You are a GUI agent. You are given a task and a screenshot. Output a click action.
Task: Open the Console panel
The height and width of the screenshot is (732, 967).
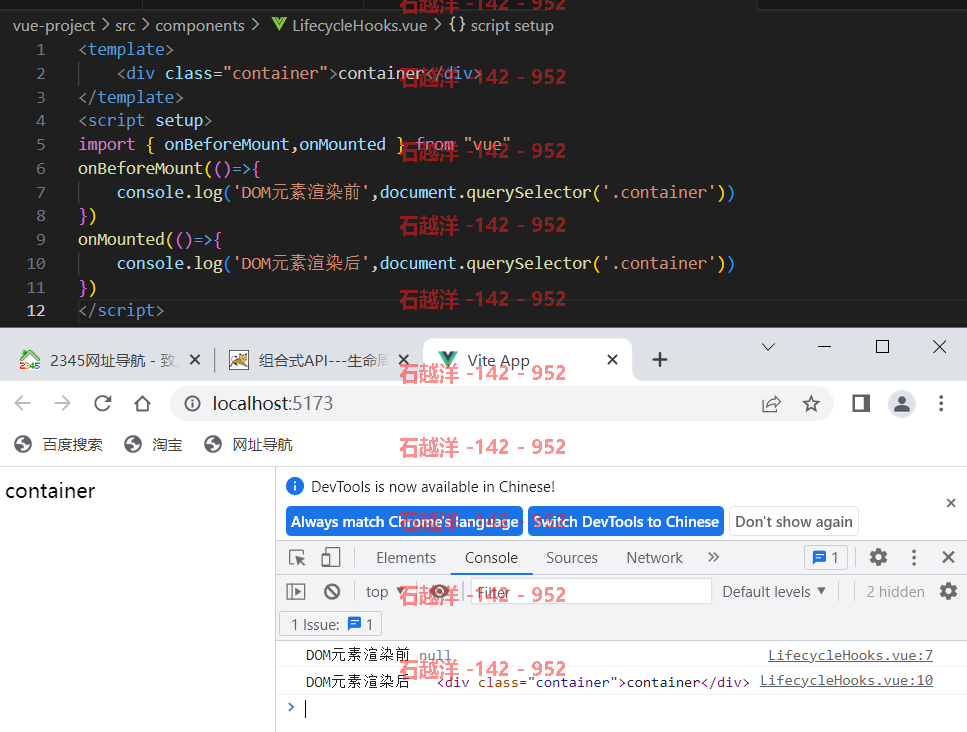click(x=492, y=558)
